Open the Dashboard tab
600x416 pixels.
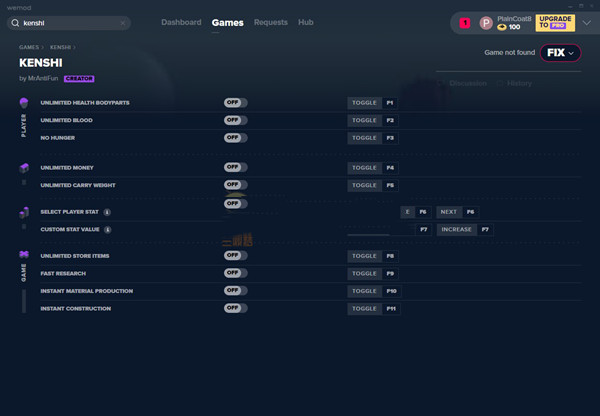(181, 22)
